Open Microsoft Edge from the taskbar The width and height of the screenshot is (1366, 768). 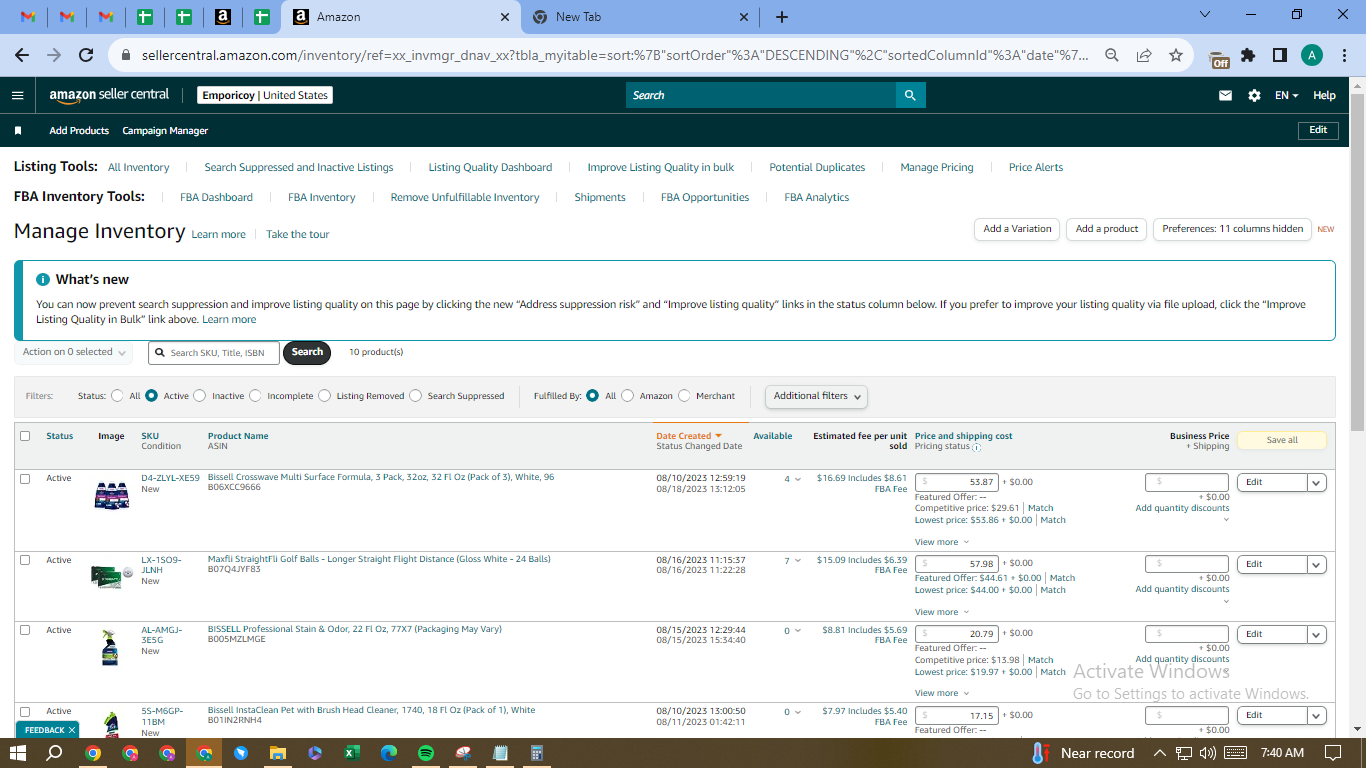(x=389, y=753)
